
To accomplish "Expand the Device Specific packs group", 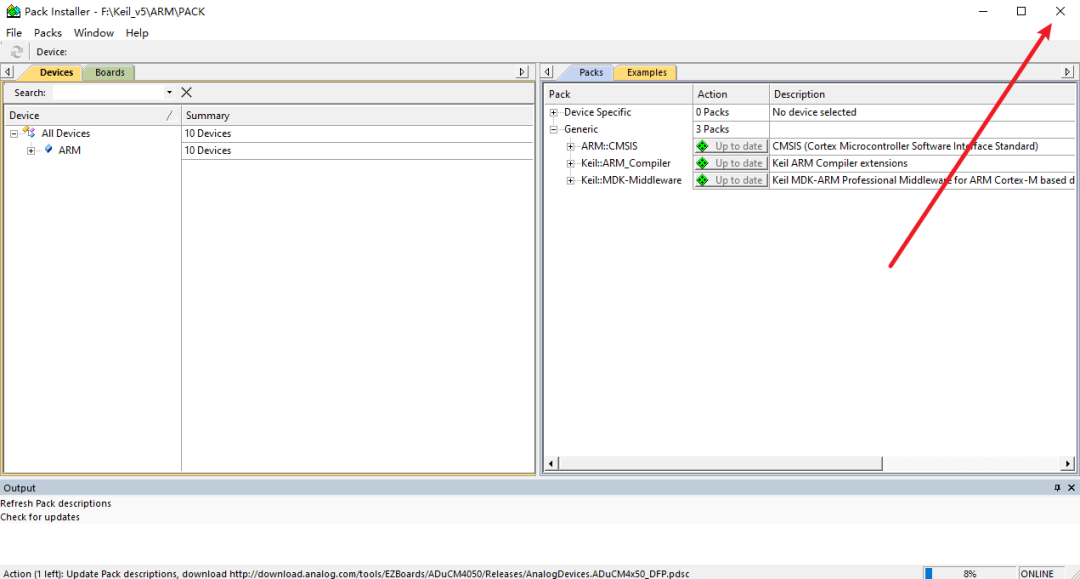I will tap(554, 112).
